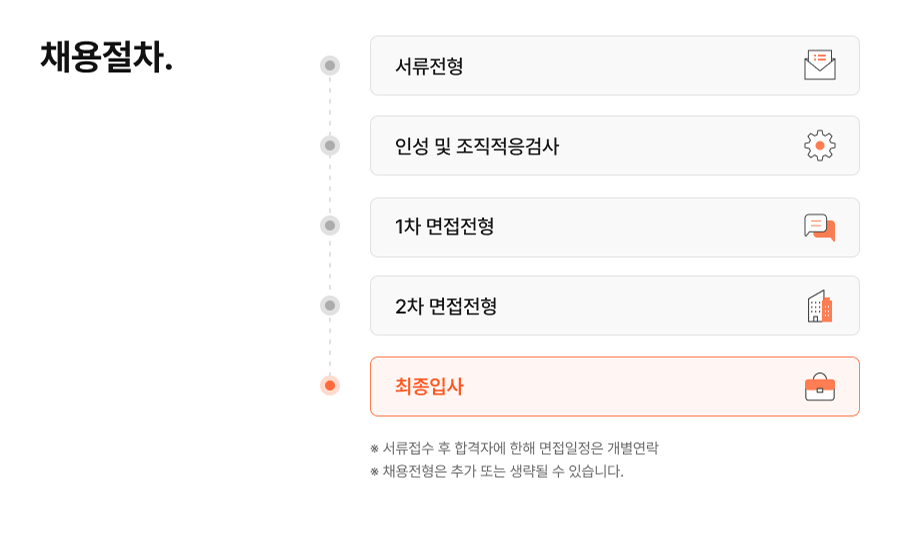Image resolution: width=900 pixels, height=533 pixels.
Task: Click the gear icon for 인성 및 조직적응검사
Action: pos(819,146)
